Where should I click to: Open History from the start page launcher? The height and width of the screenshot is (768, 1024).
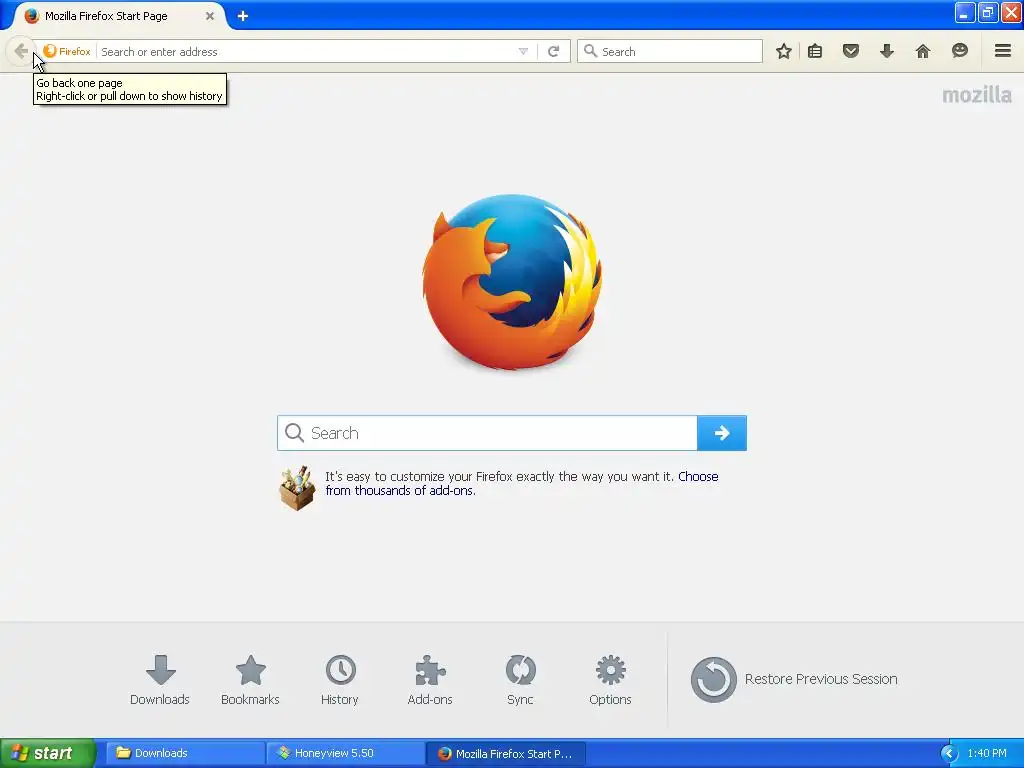tap(340, 680)
